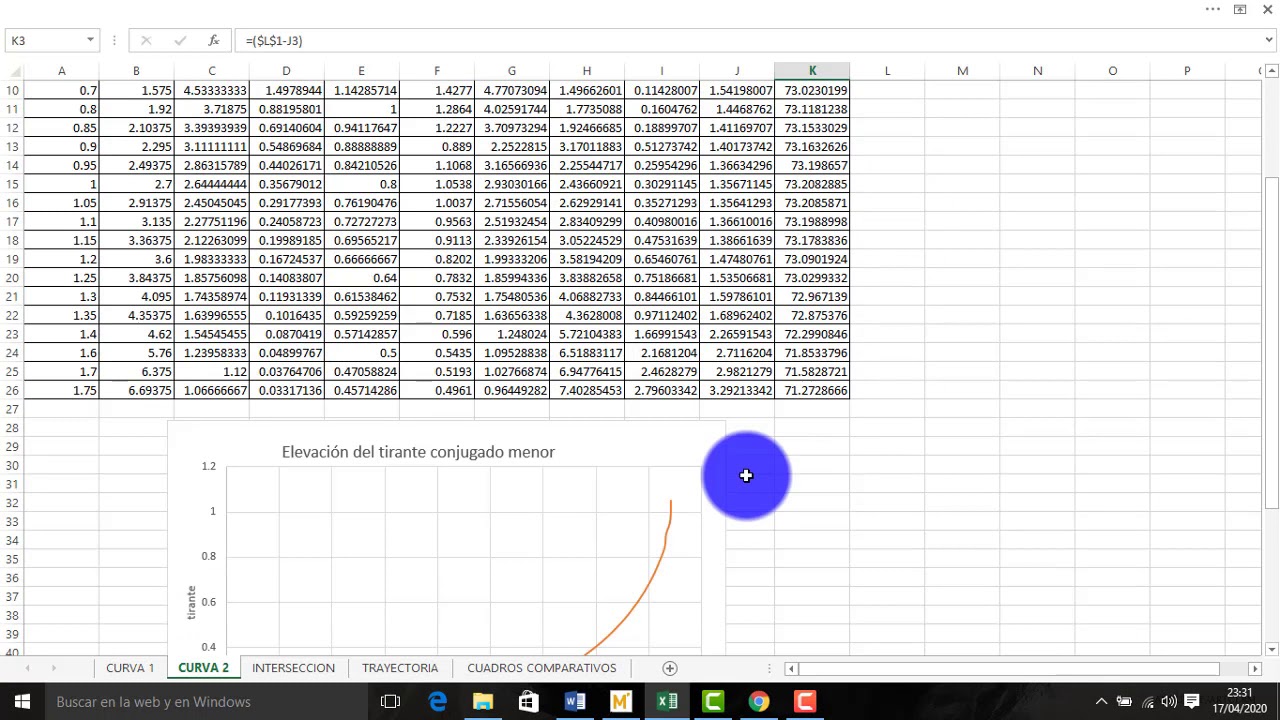The height and width of the screenshot is (720, 1280).
Task: Click the horizontal scrollbar thumb
Action: (1009, 668)
